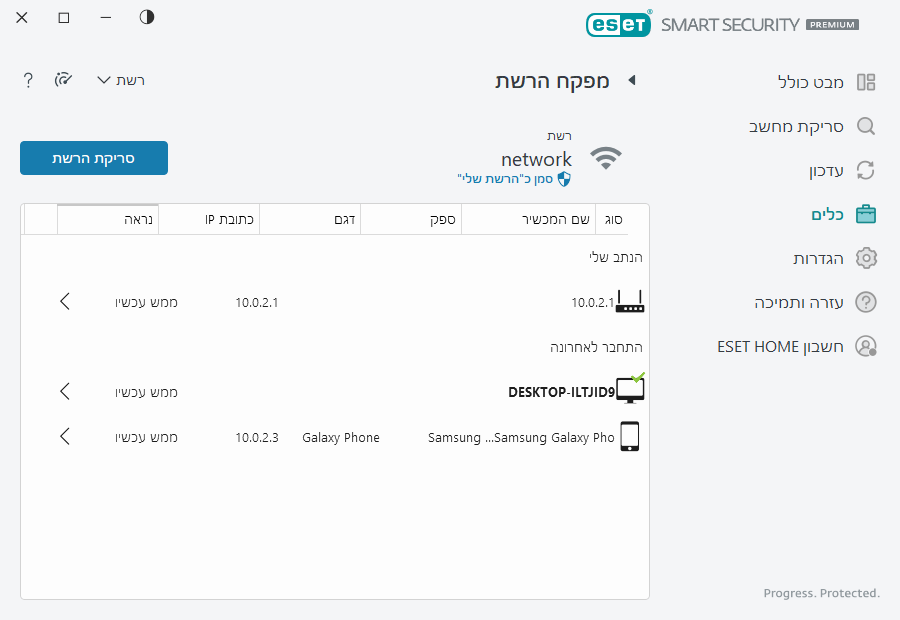Click the Wi-Fi network signal icon

pos(605,158)
